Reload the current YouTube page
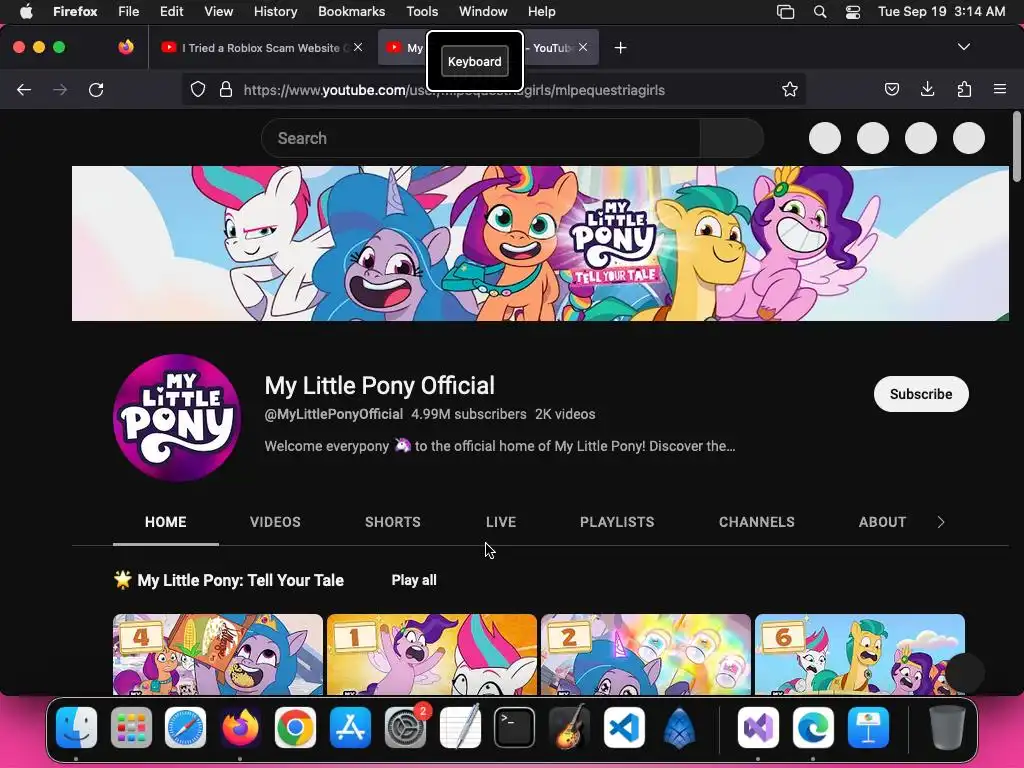1024x768 pixels. (x=96, y=89)
